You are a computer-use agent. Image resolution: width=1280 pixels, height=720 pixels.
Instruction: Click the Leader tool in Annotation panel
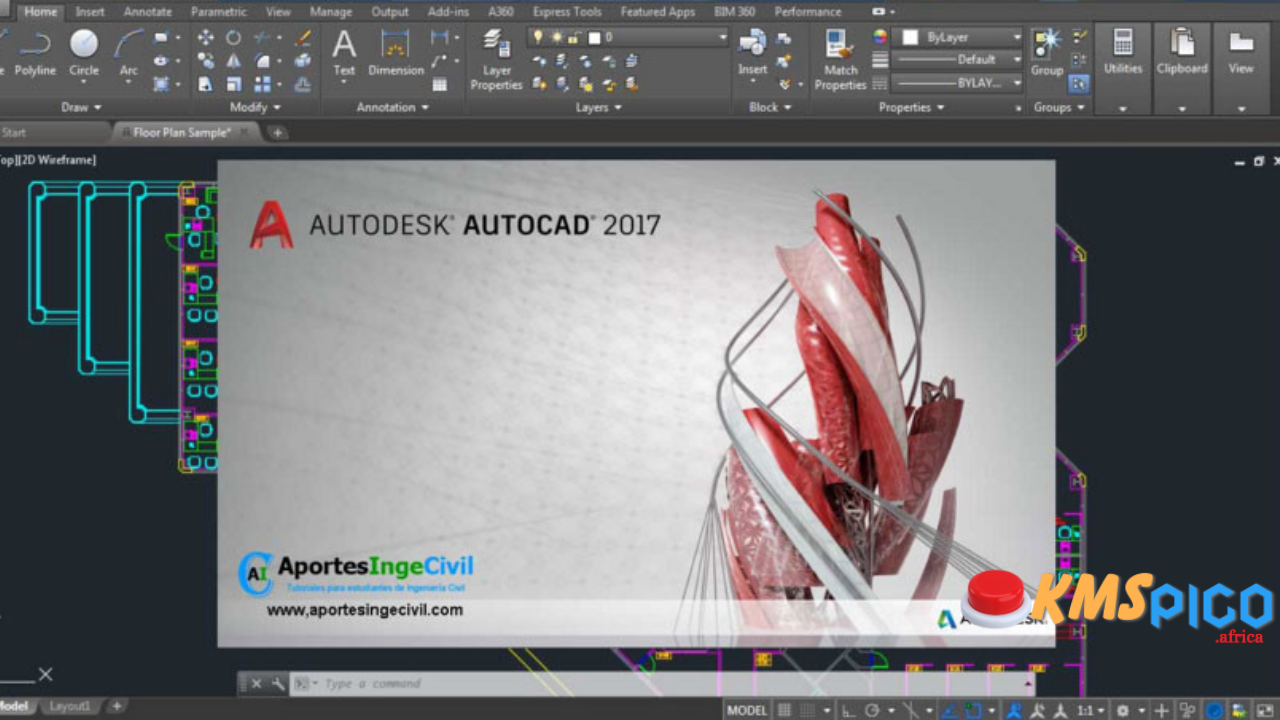(x=439, y=61)
